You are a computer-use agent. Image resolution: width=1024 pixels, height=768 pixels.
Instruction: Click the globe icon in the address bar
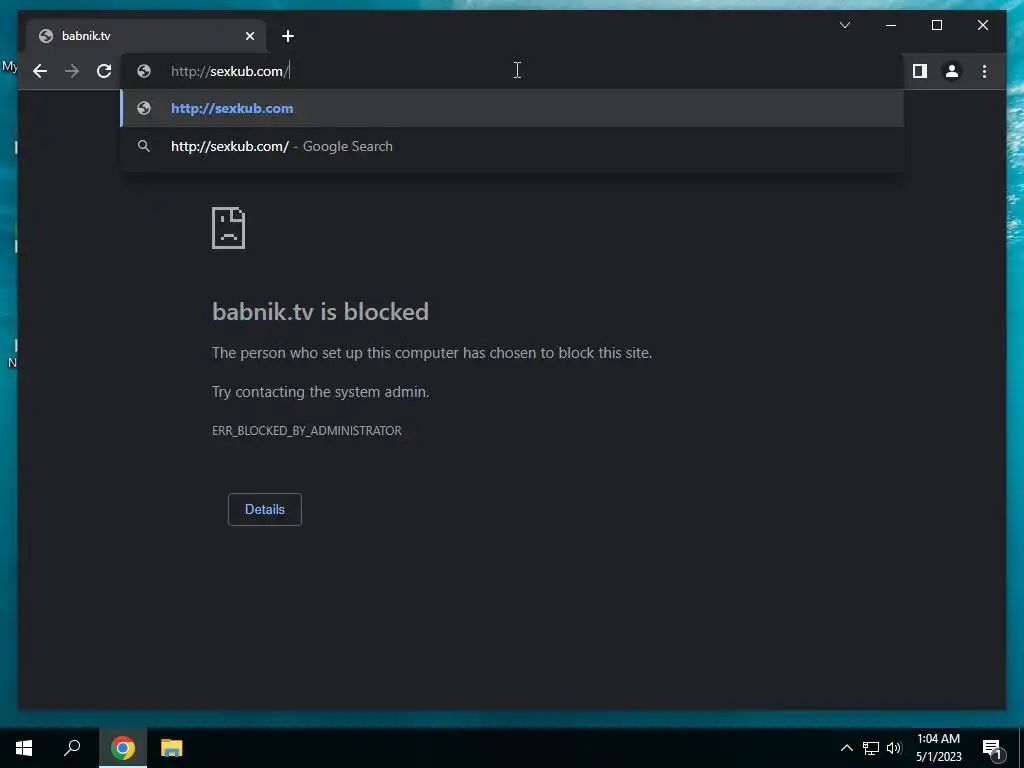tap(144, 71)
